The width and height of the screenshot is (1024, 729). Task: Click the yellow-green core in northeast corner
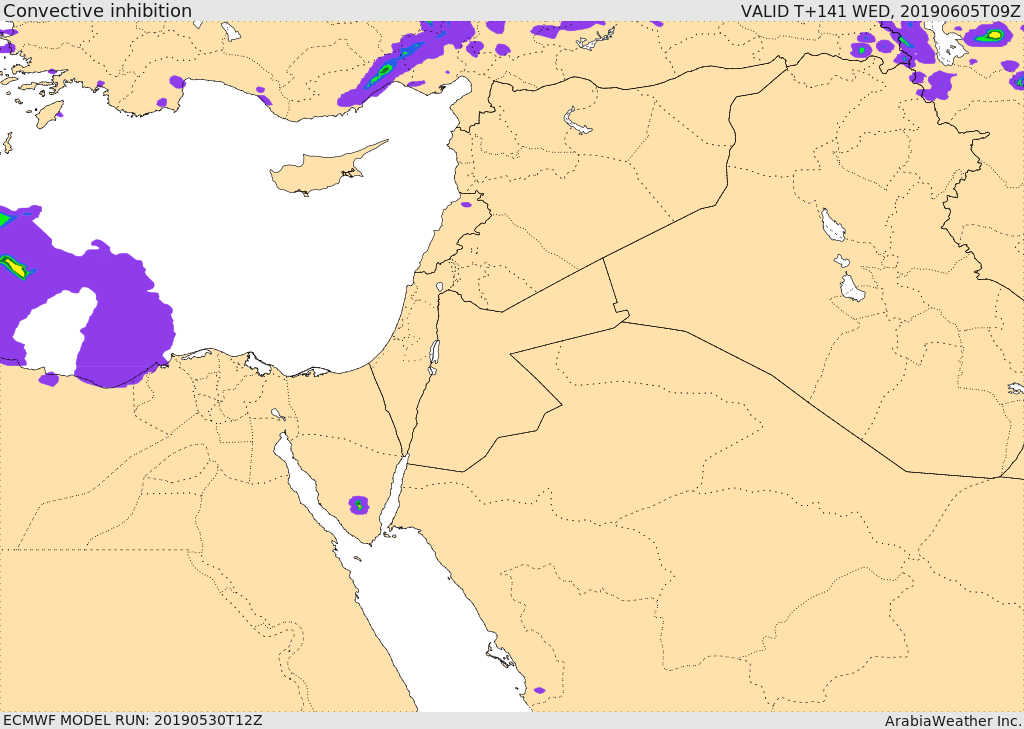993,35
